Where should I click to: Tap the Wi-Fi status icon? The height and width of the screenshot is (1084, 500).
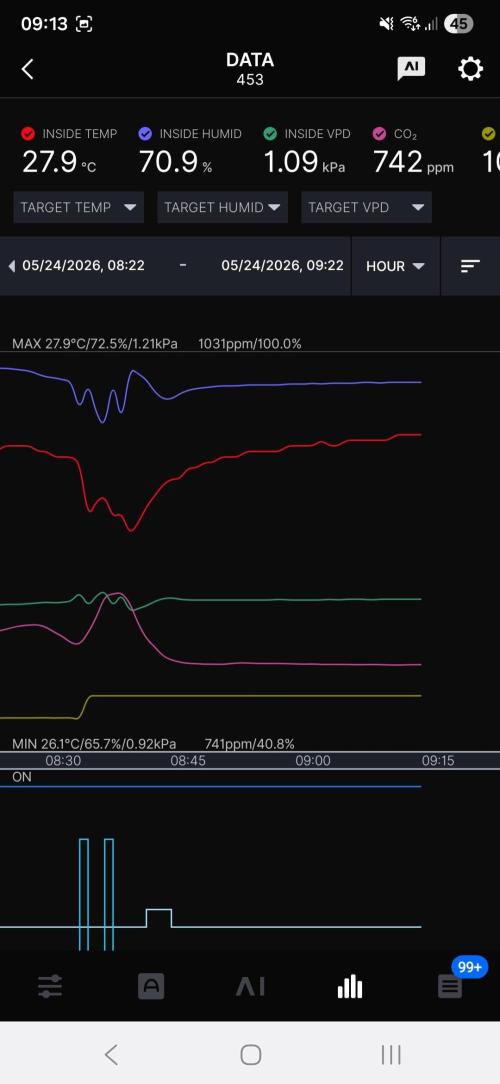click(x=410, y=24)
